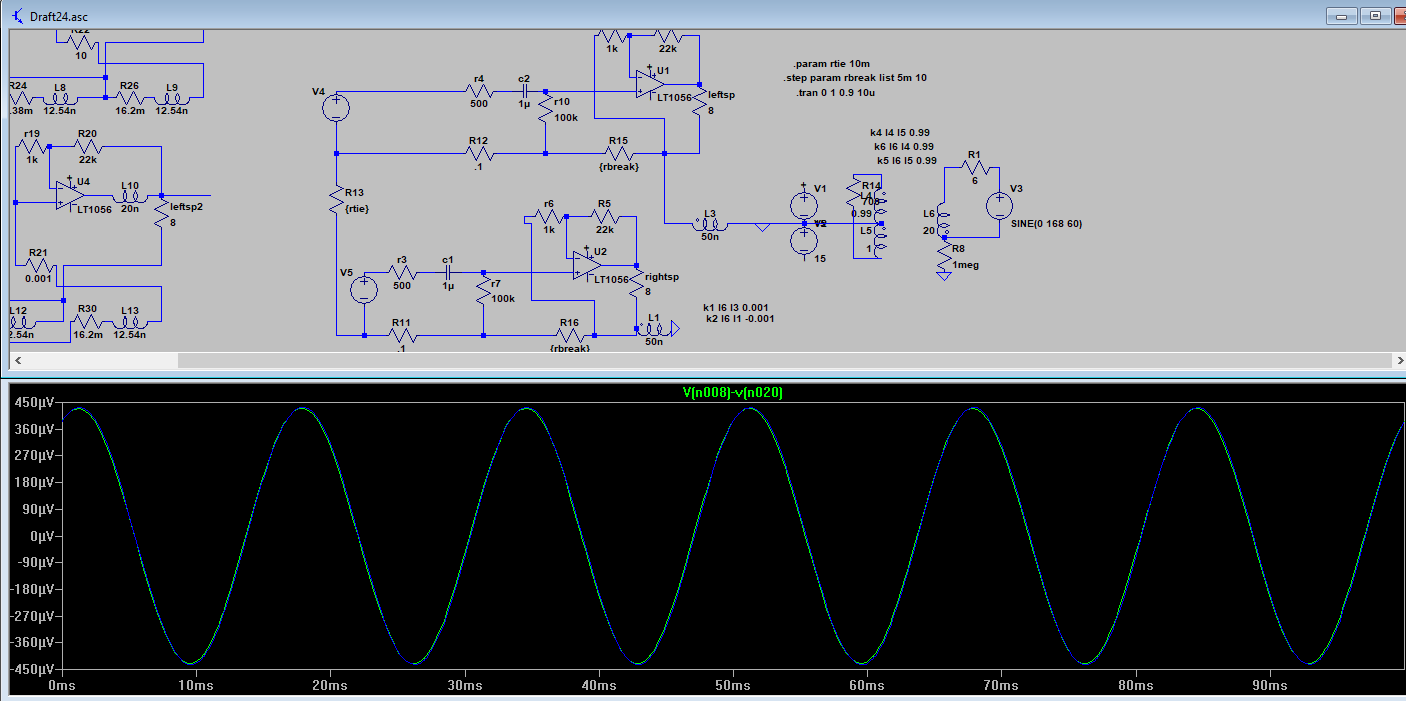Click the LTspice schematic icon in the title bar
1406x701 pixels.
[x=16, y=16]
